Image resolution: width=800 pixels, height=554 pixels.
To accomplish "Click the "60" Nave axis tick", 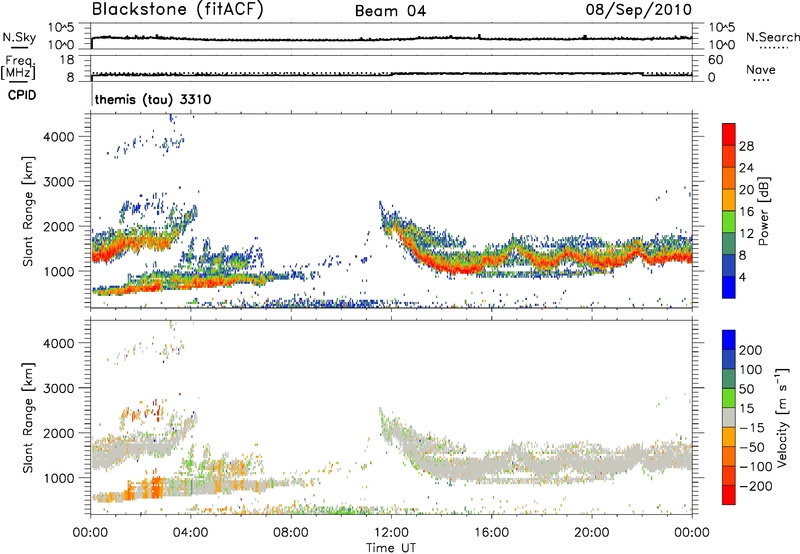I will (715, 60).
